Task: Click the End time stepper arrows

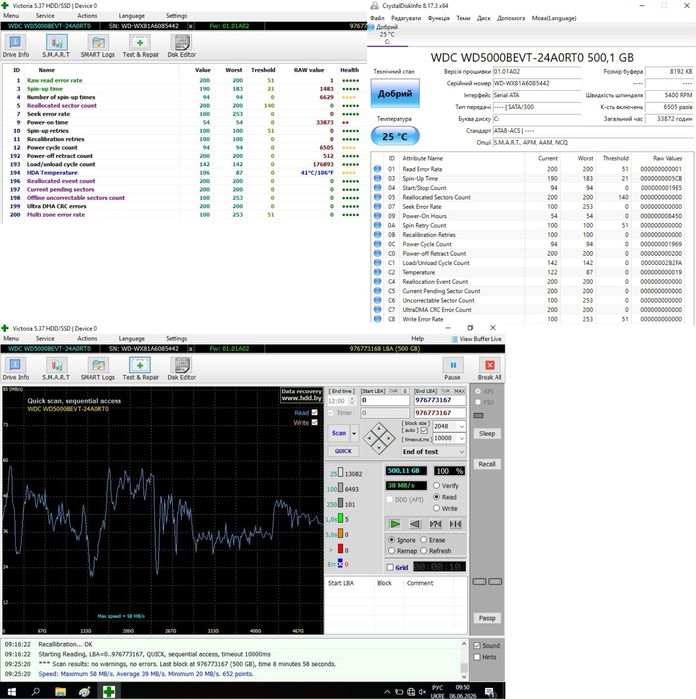Action: (x=352, y=401)
